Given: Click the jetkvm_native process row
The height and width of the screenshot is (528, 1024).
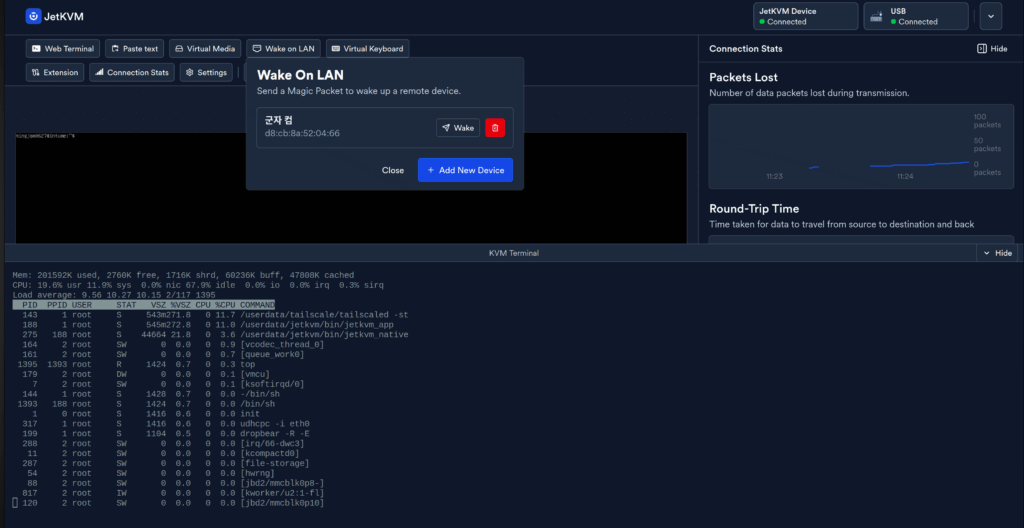Looking at the screenshot, I should click(x=210, y=335).
